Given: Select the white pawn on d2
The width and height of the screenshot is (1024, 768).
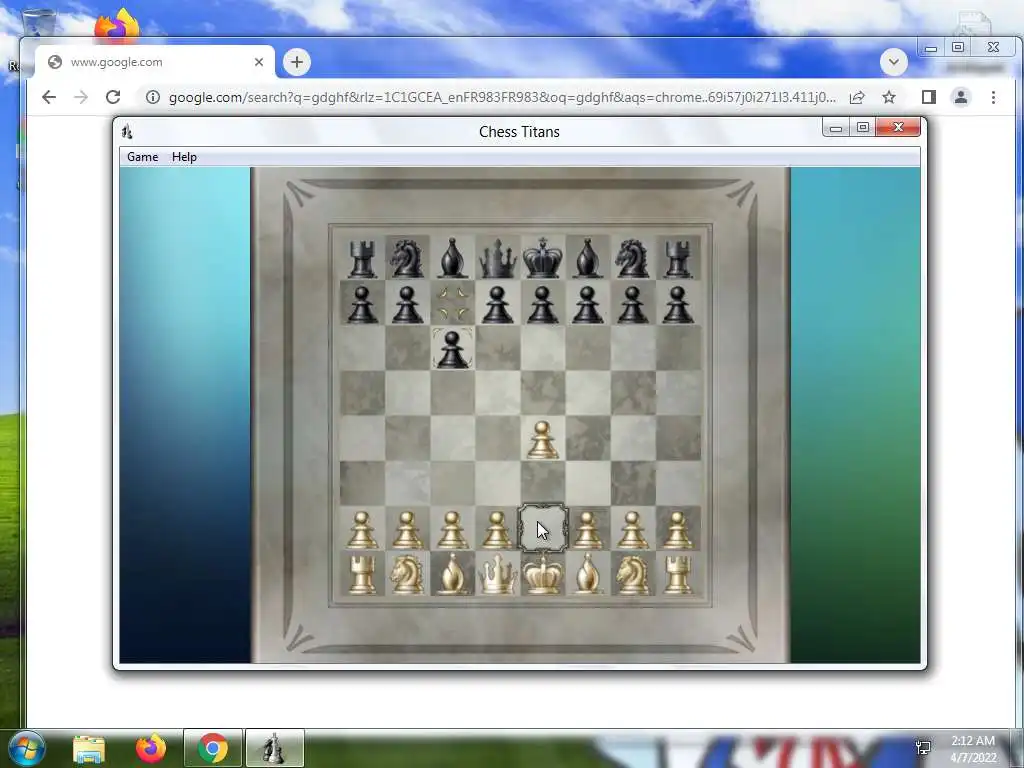Looking at the screenshot, I should click(498, 530).
